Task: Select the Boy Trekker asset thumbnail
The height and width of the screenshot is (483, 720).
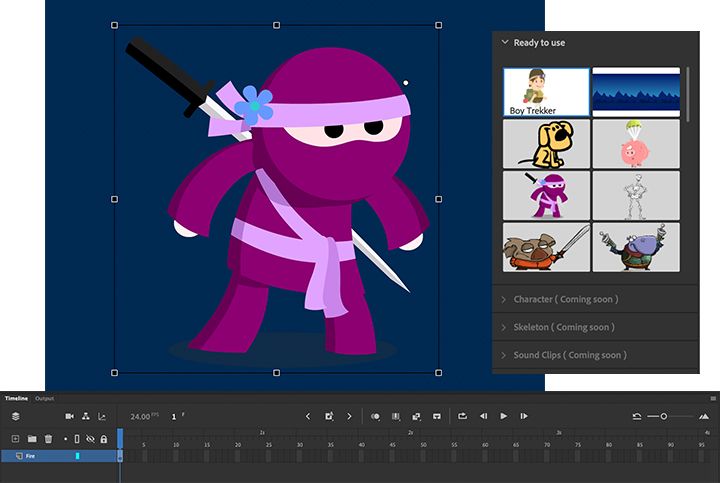Action: (x=546, y=92)
